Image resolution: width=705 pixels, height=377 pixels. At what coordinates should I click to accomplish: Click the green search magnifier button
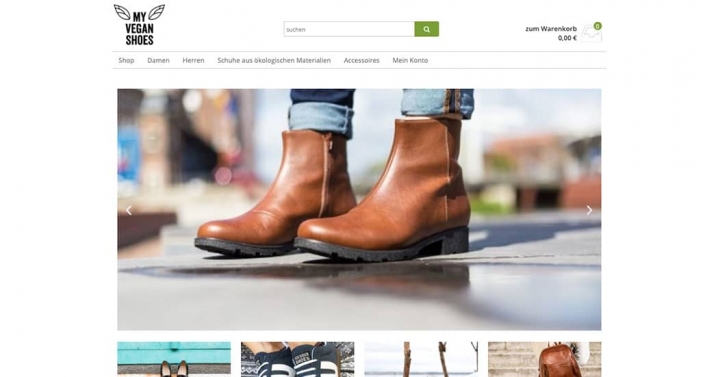[426, 29]
